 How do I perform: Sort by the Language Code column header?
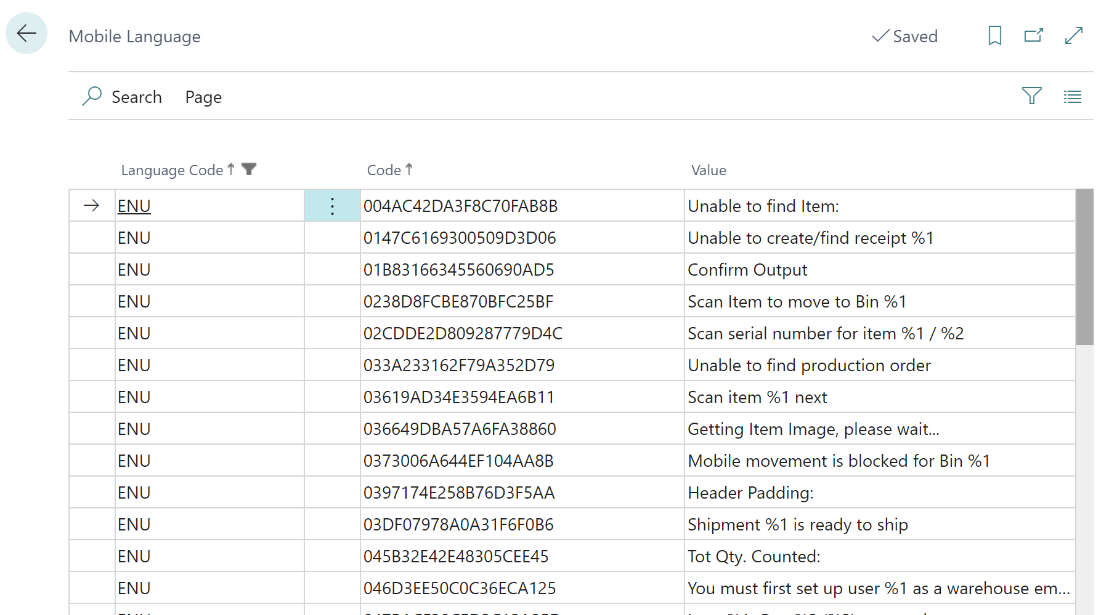(x=171, y=170)
